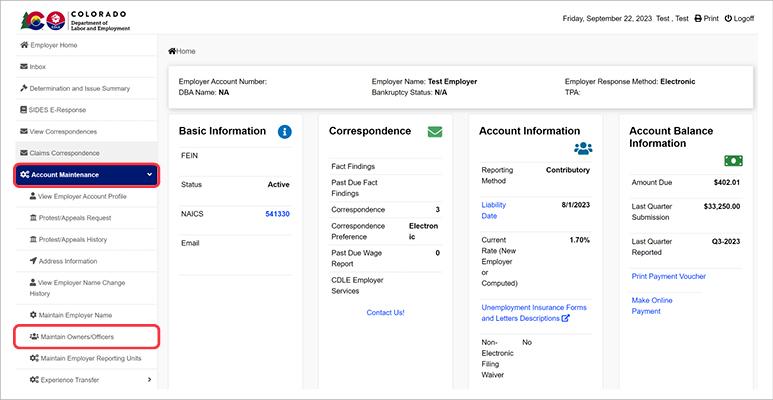Click the Contact Us! link
This screenshot has height=400, width=773.
pyautogui.click(x=385, y=312)
